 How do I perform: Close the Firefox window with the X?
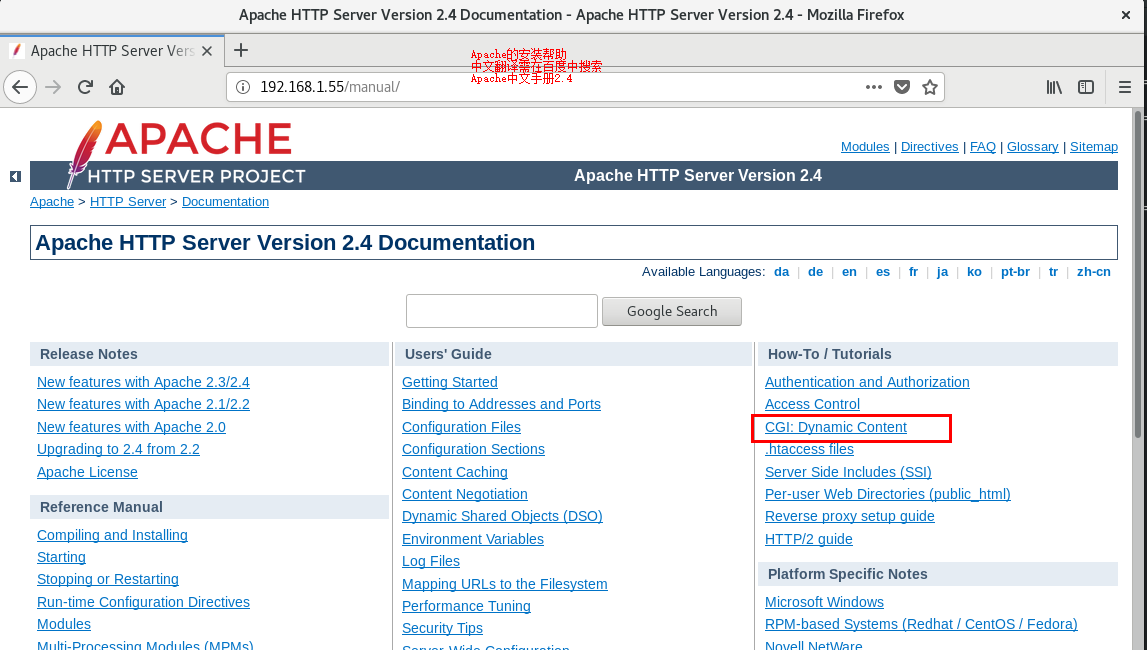(x=1126, y=15)
